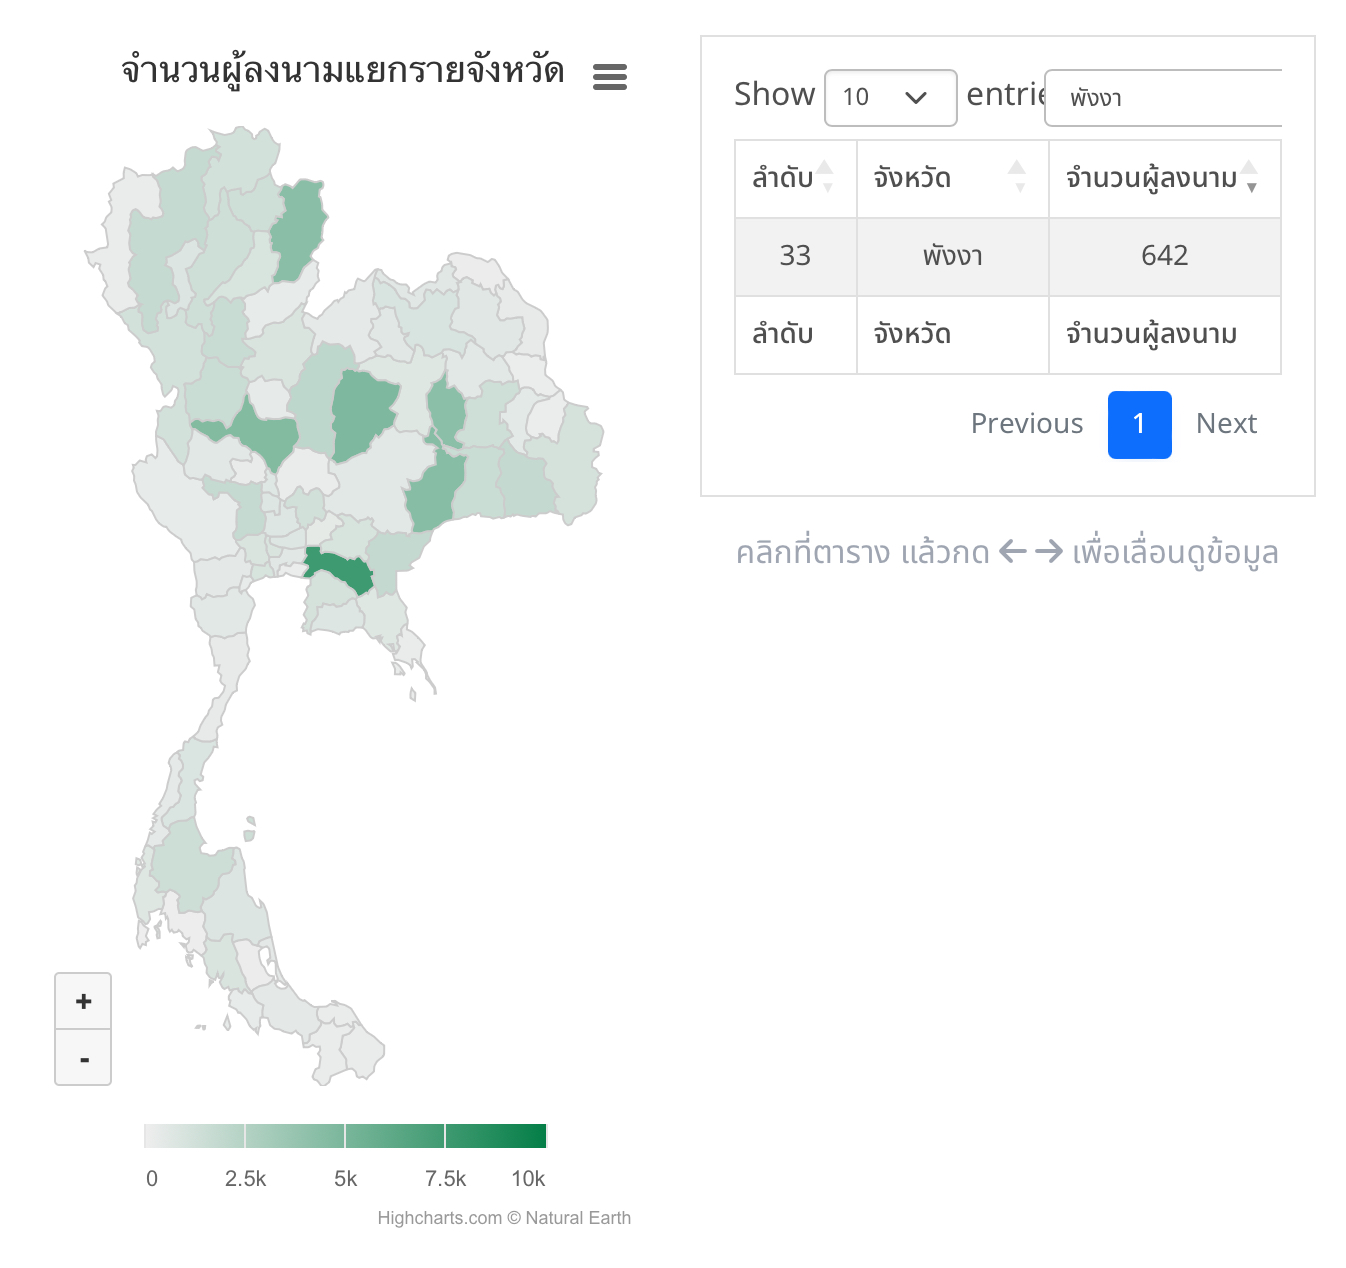Click the 7.5k to 10k legend color range

496,1136
